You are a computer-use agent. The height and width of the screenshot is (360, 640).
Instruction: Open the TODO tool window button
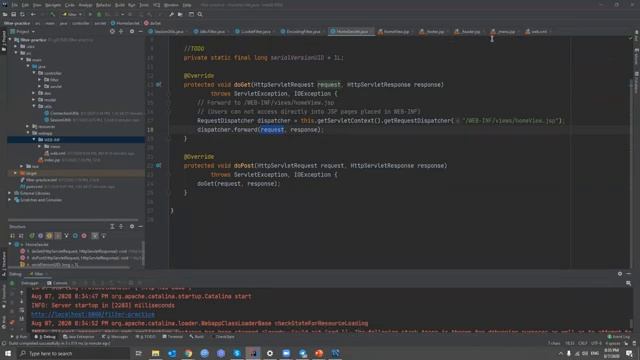click(146, 337)
